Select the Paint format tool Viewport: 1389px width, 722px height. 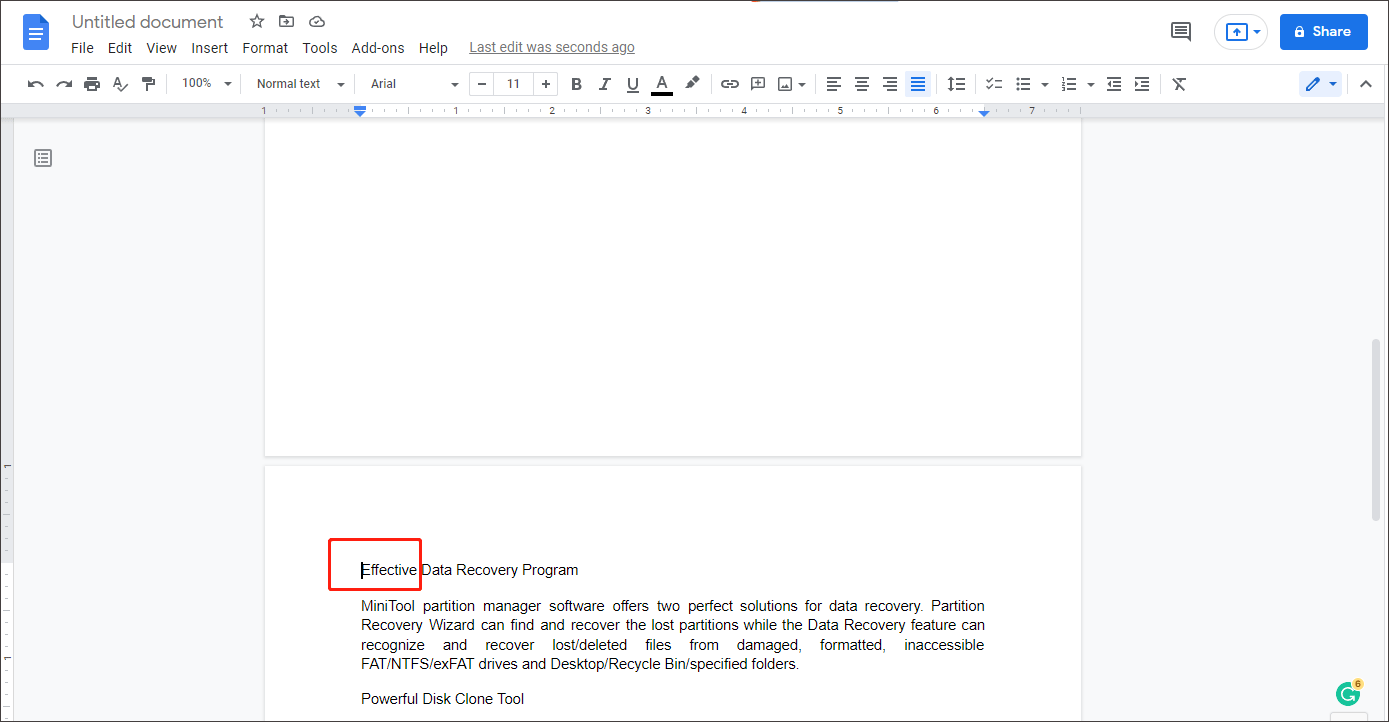148,84
